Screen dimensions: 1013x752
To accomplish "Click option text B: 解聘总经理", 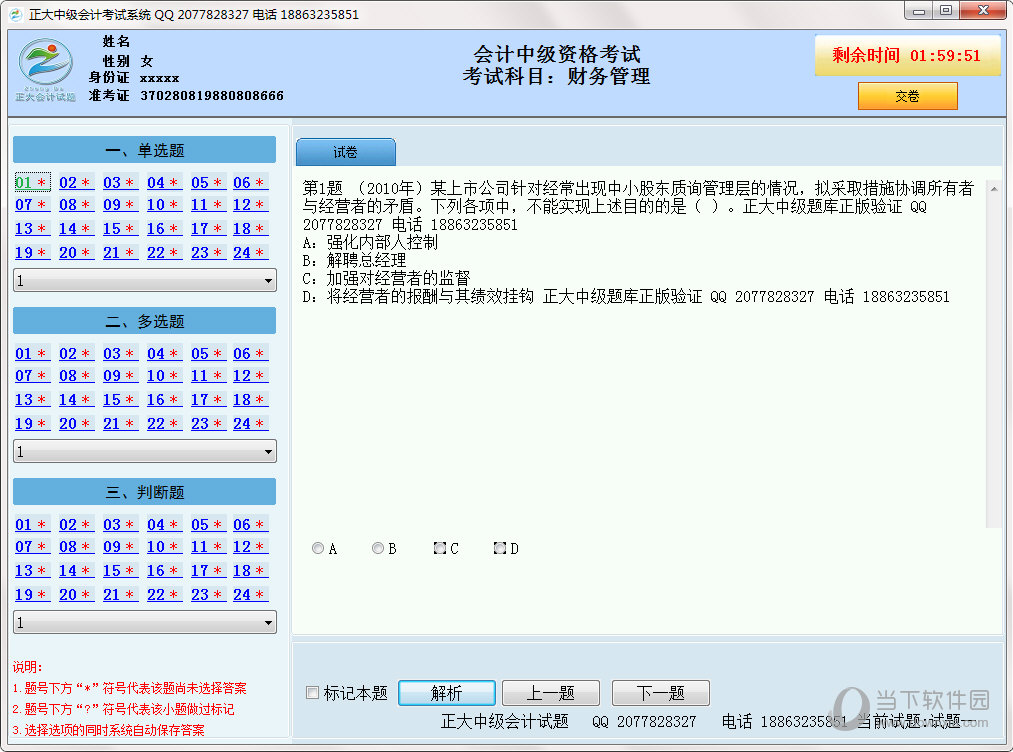I will [354, 260].
